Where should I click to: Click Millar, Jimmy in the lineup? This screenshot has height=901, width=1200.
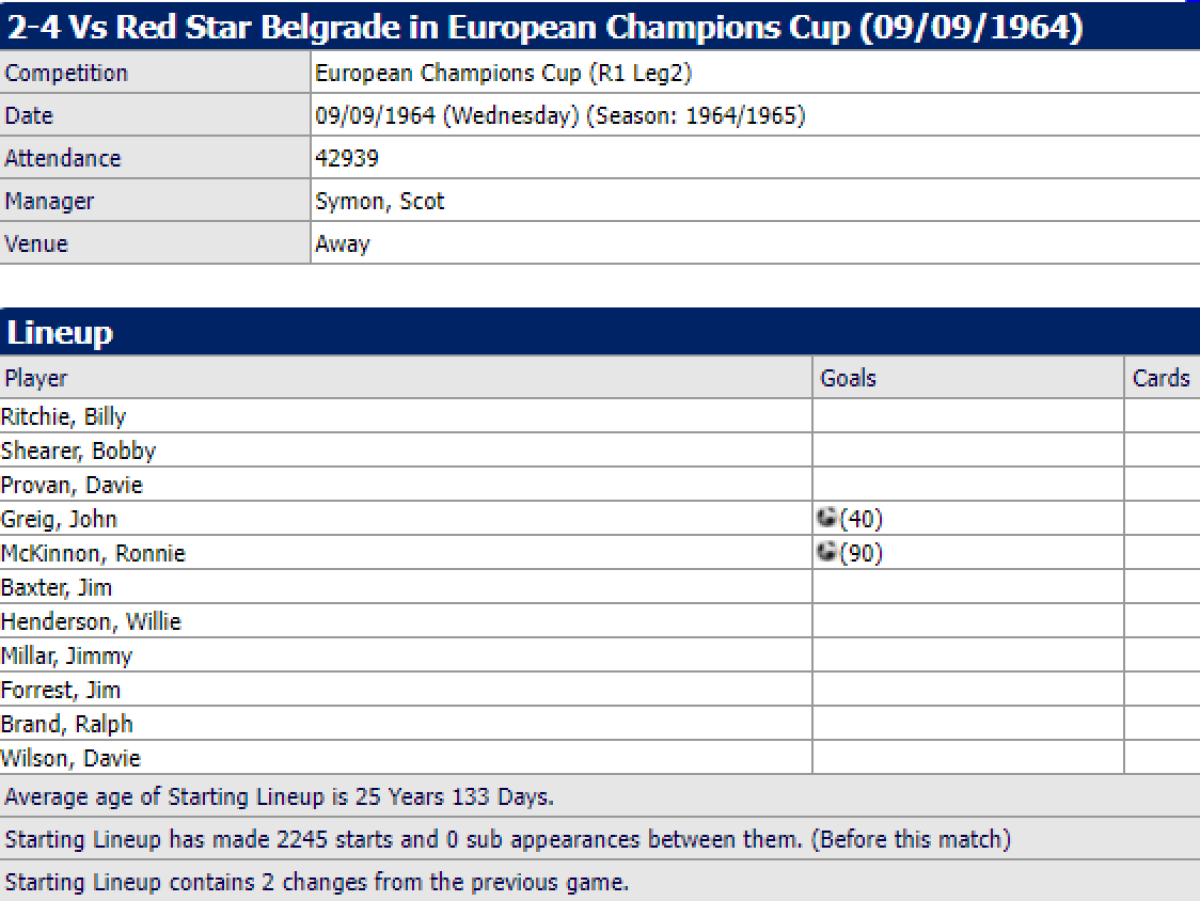coord(66,655)
